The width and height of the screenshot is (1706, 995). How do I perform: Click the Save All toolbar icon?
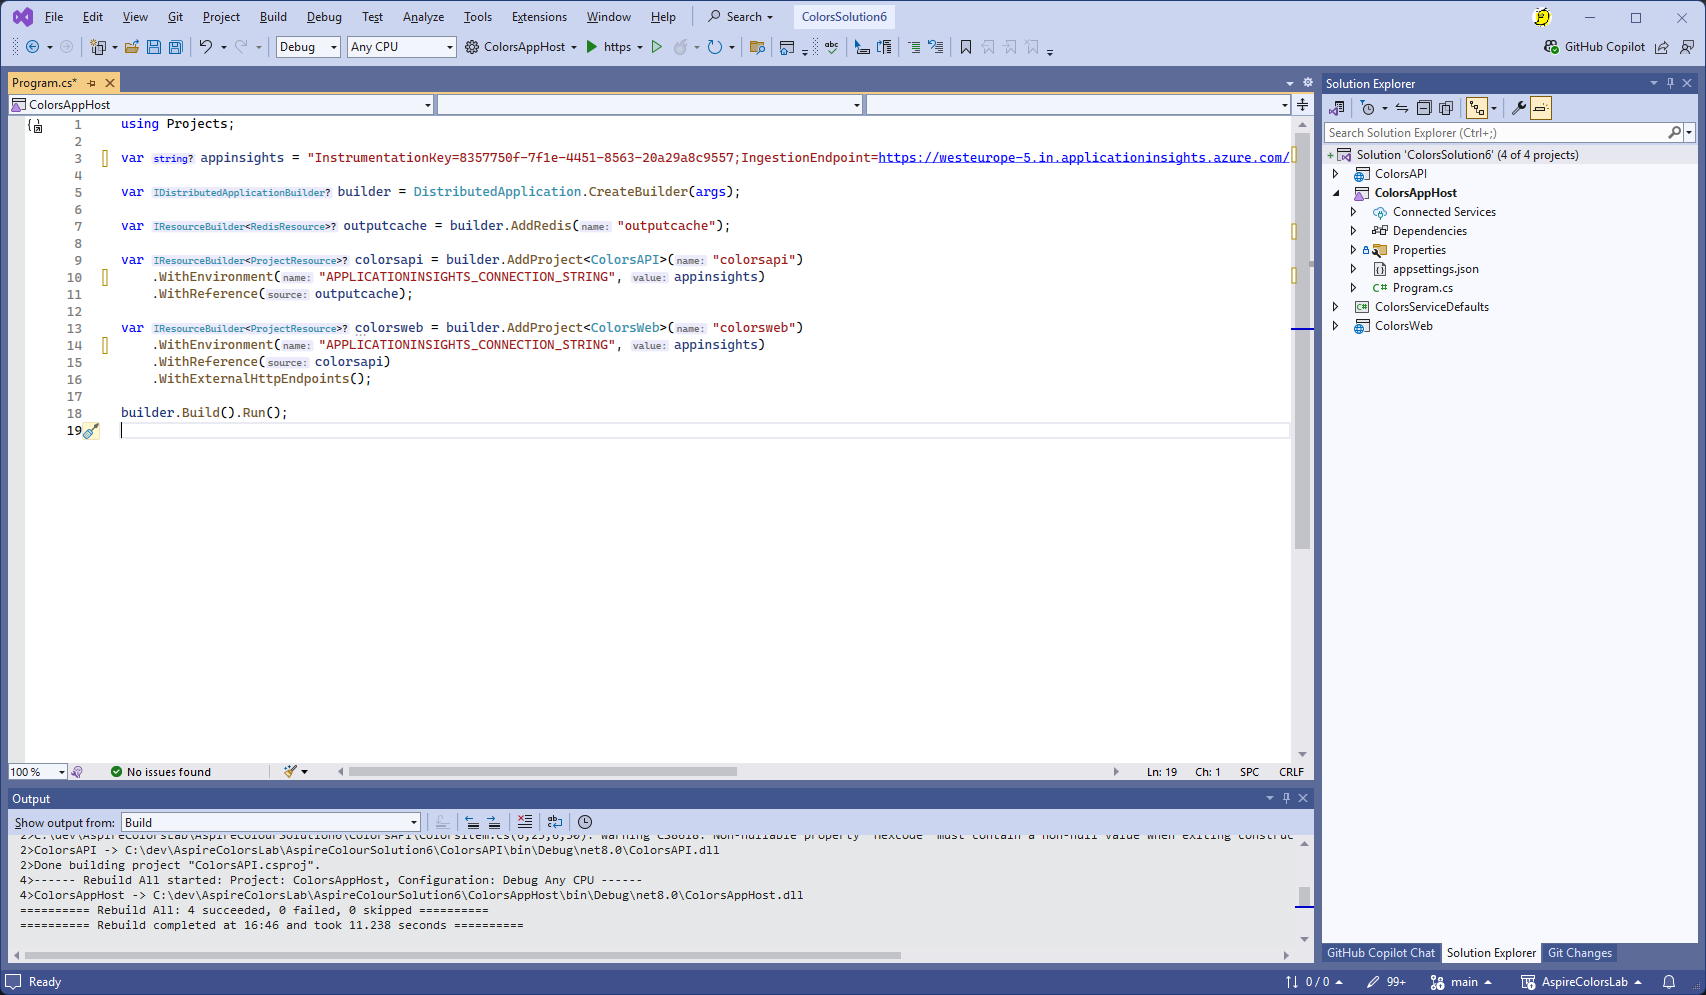pos(176,47)
